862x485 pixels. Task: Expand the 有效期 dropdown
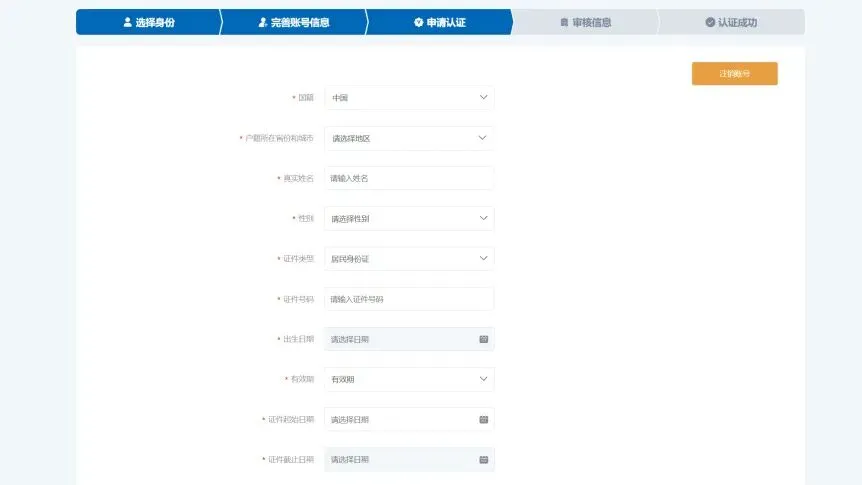(409, 379)
